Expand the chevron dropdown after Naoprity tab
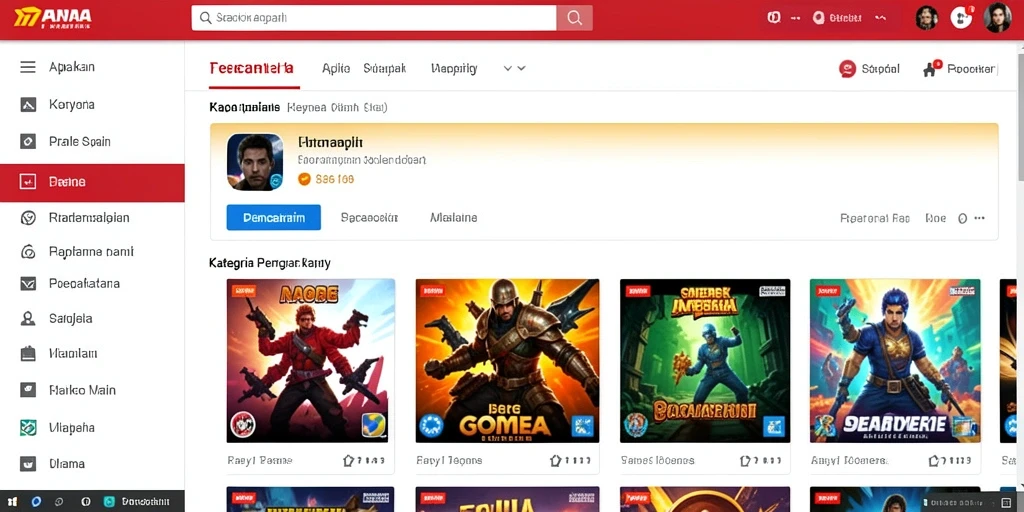The height and width of the screenshot is (512, 1024). [515, 68]
